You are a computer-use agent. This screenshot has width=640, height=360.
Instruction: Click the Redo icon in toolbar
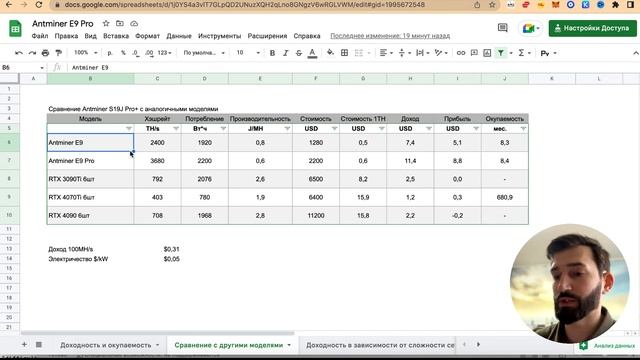(x=32, y=53)
